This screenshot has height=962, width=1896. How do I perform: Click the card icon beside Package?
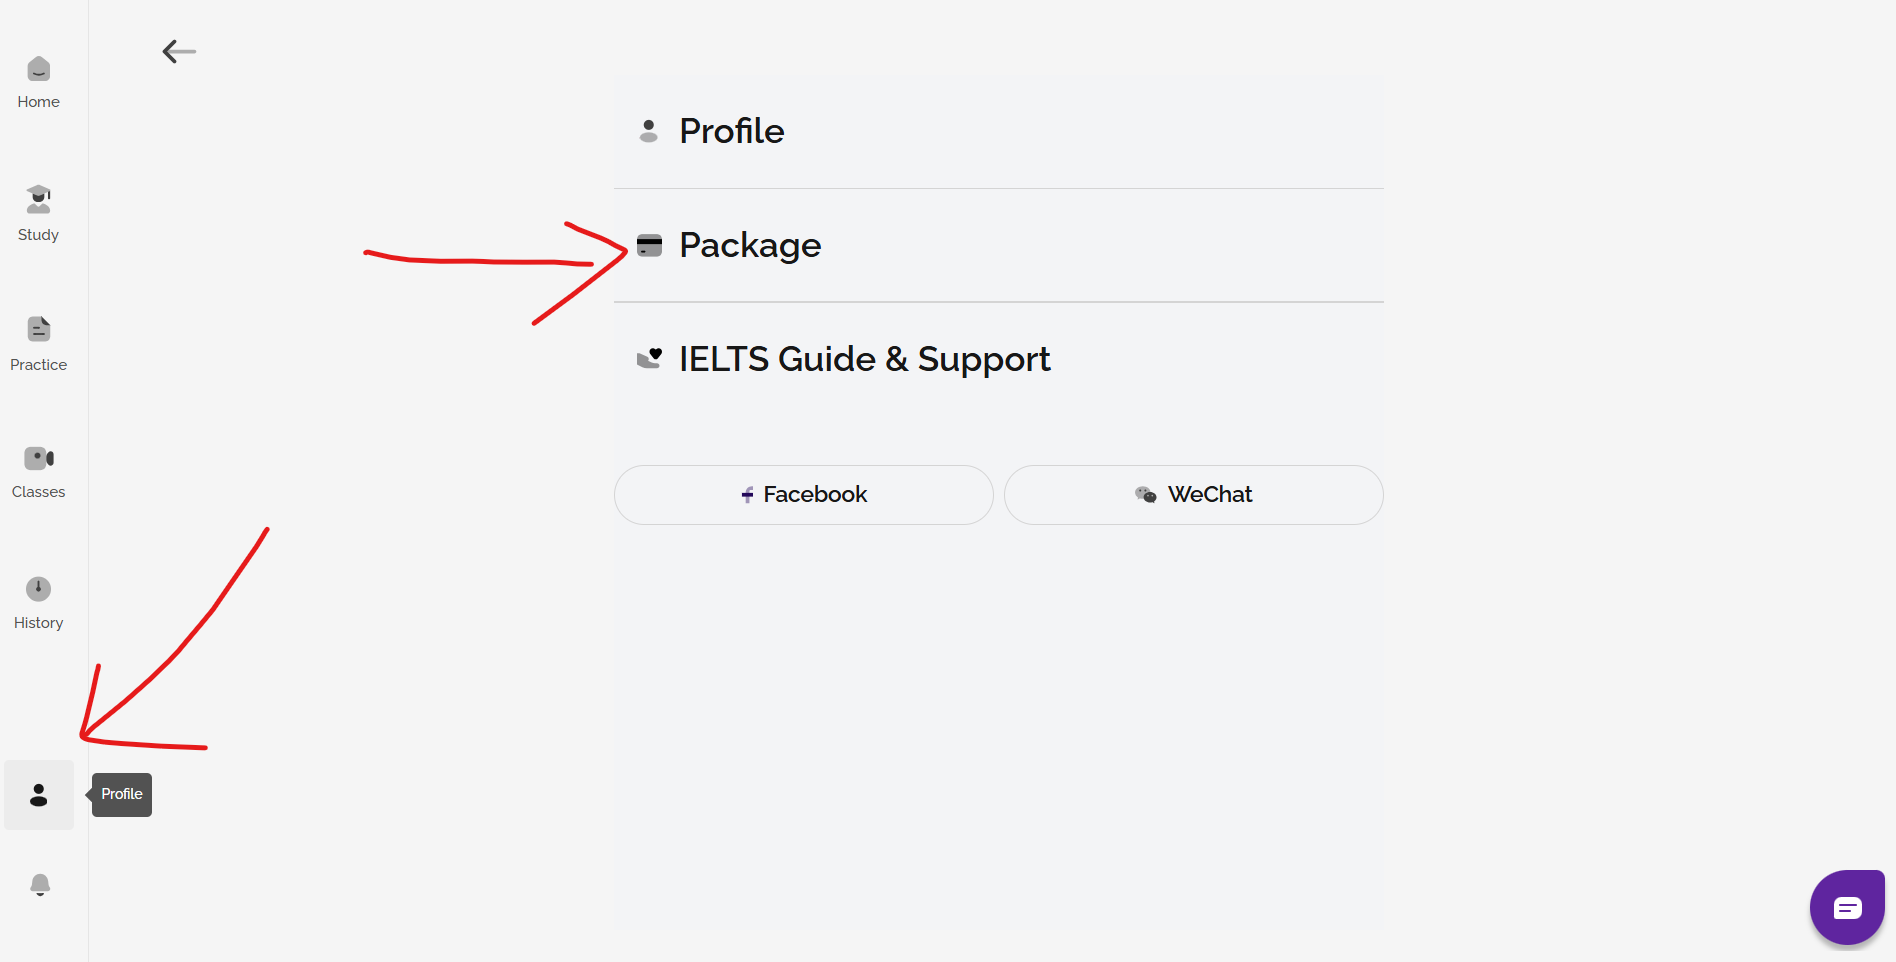(649, 246)
